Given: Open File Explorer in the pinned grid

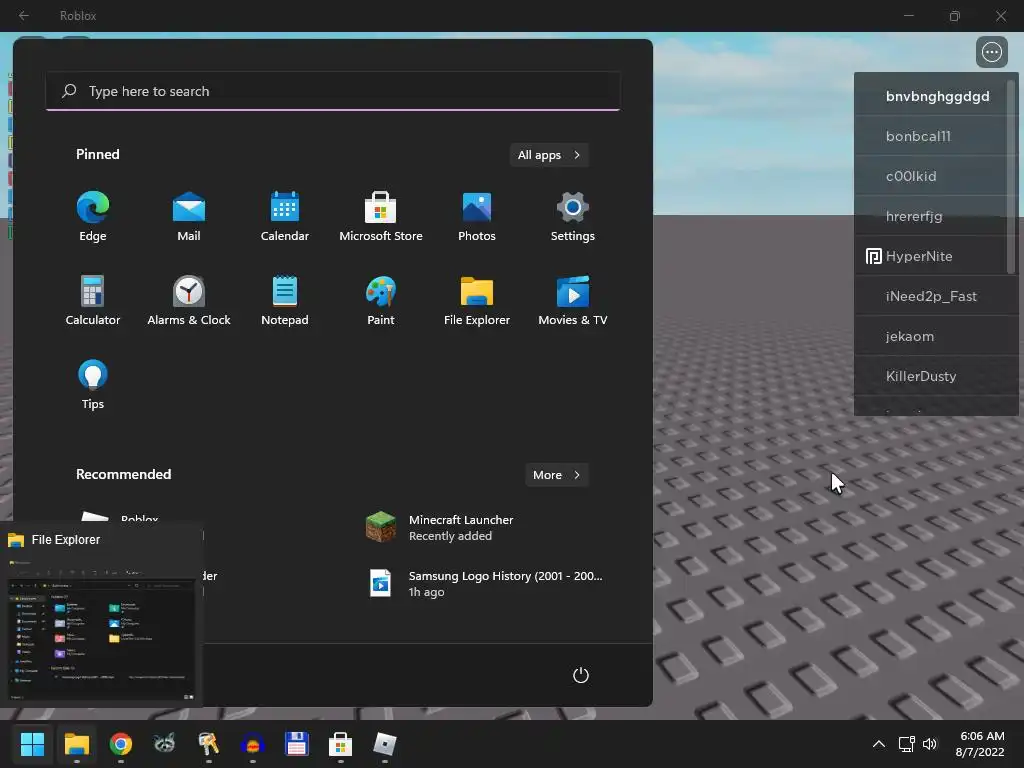Looking at the screenshot, I should click(x=477, y=300).
